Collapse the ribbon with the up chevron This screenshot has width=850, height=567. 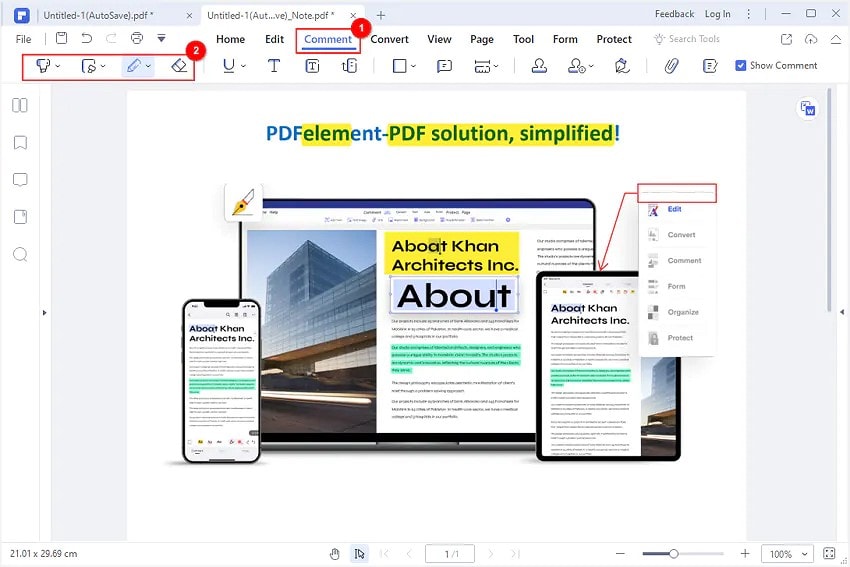(x=836, y=39)
